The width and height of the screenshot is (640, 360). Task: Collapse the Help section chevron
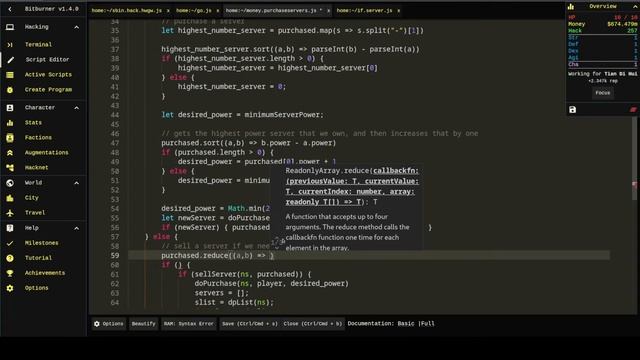click(x=76, y=228)
